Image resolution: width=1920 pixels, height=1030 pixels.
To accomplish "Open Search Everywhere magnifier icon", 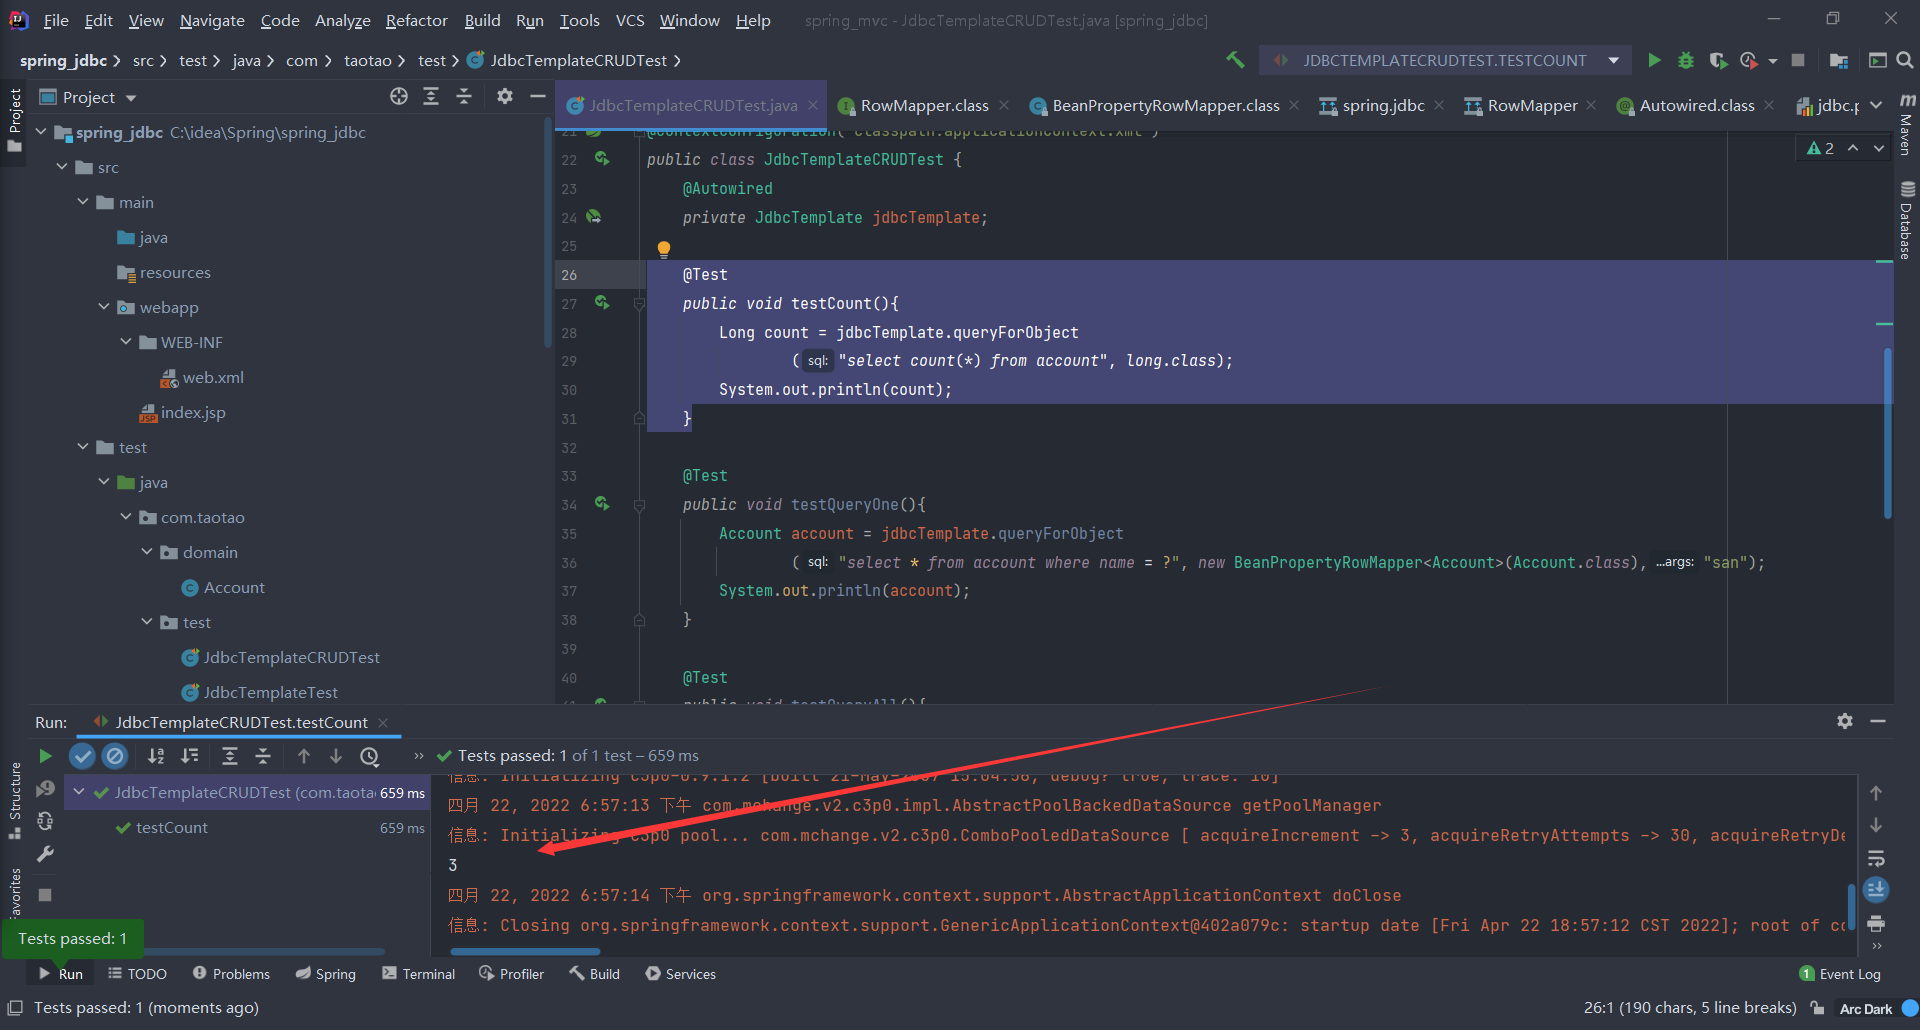I will coord(1905,60).
